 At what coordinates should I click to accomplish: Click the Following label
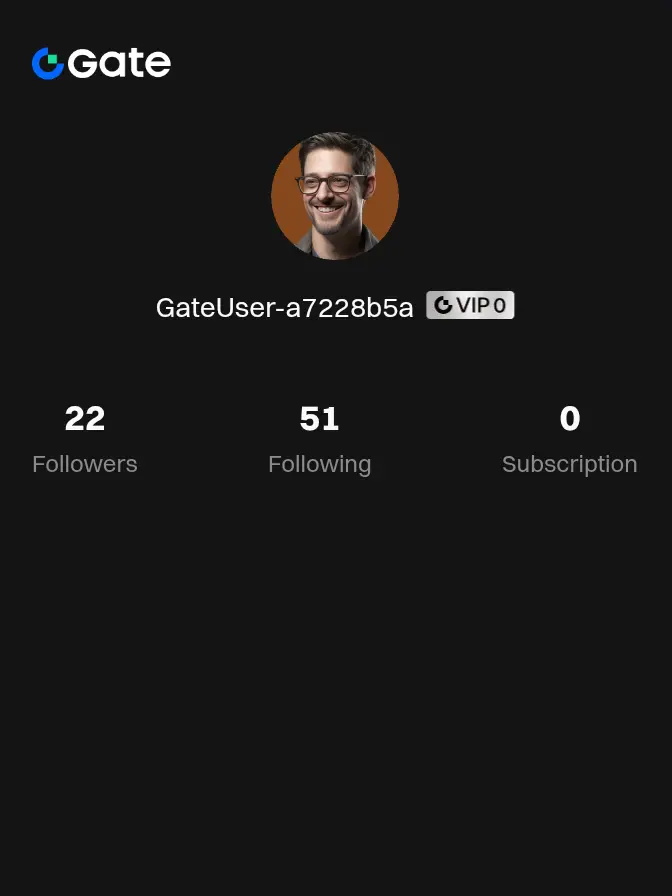(319, 465)
